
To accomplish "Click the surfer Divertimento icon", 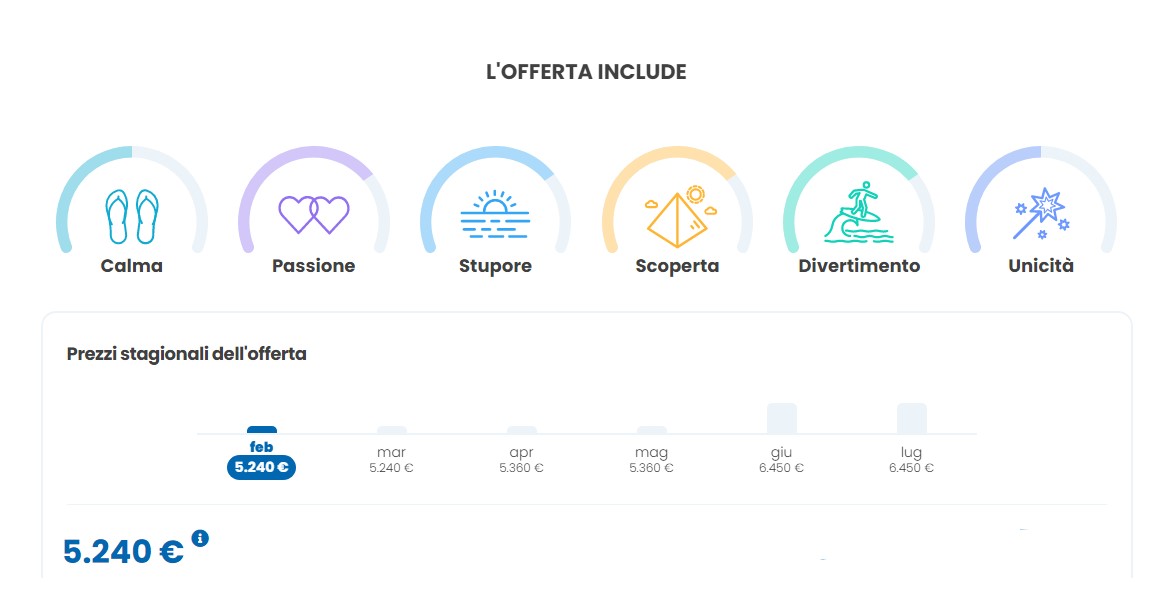I will click(x=859, y=212).
